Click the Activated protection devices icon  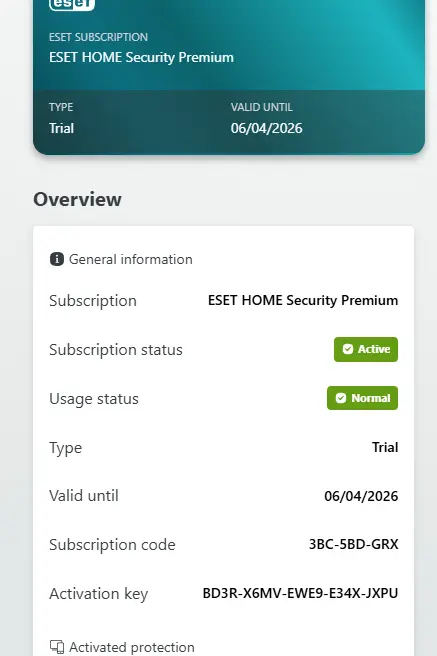(x=57, y=647)
